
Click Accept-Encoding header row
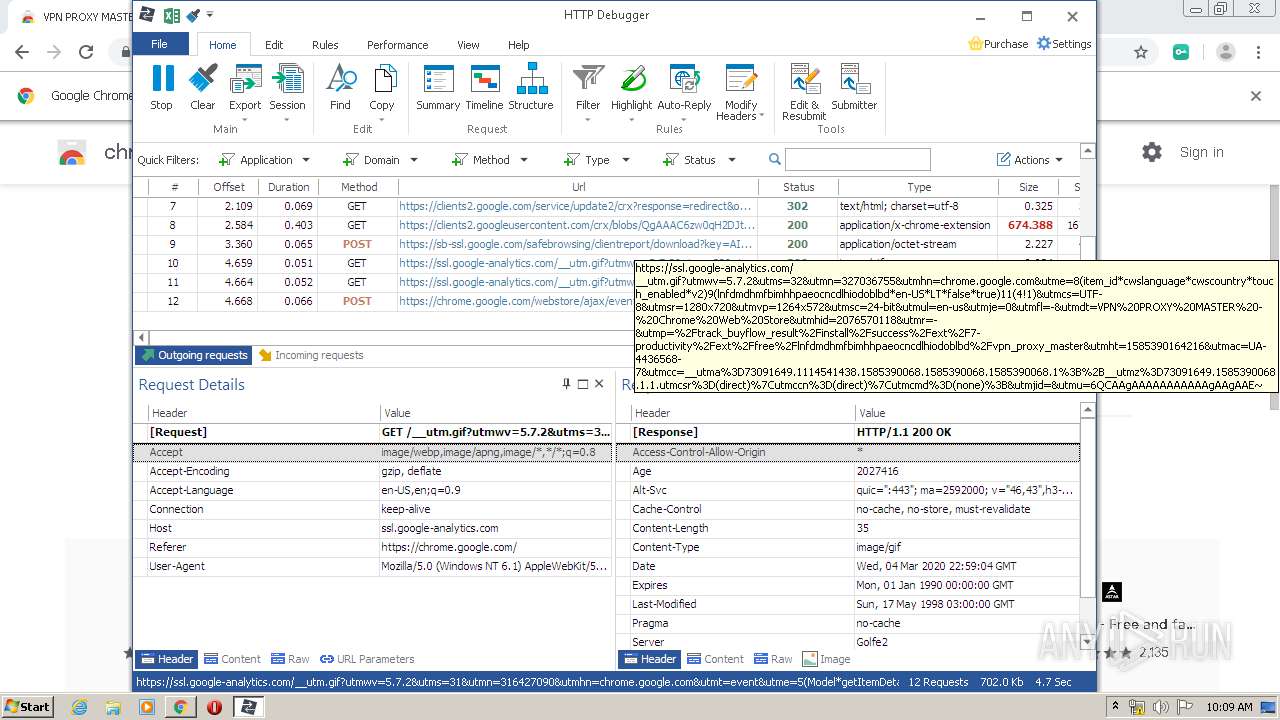tap(373, 471)
